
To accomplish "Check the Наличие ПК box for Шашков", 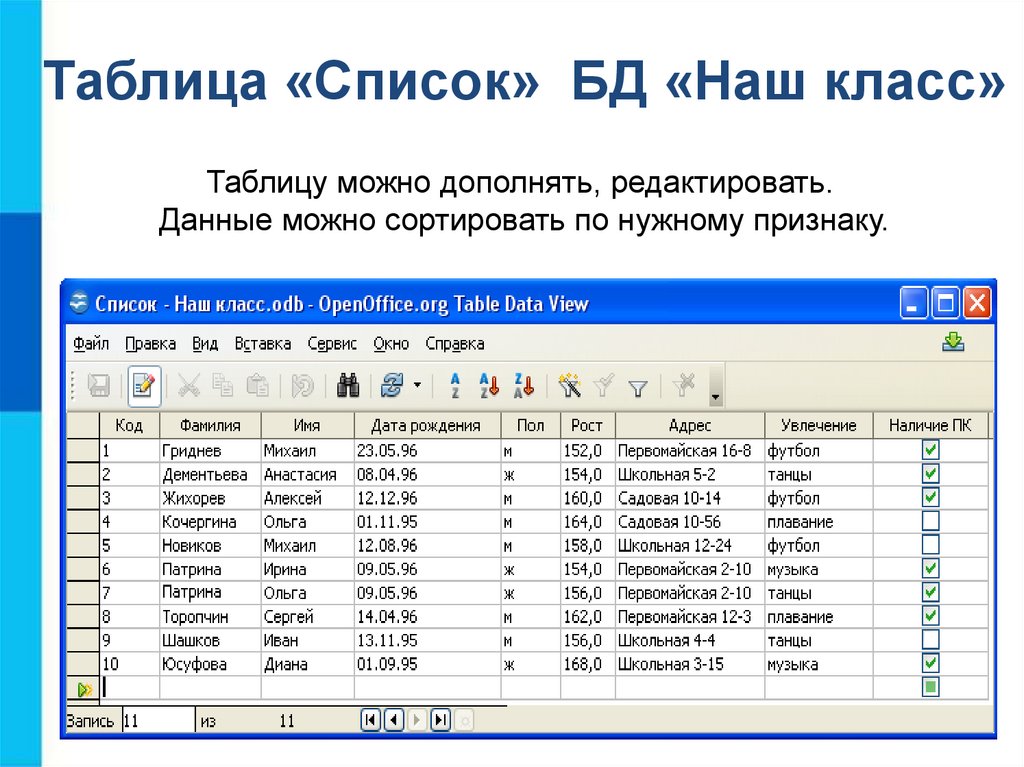I will [930, 640].
